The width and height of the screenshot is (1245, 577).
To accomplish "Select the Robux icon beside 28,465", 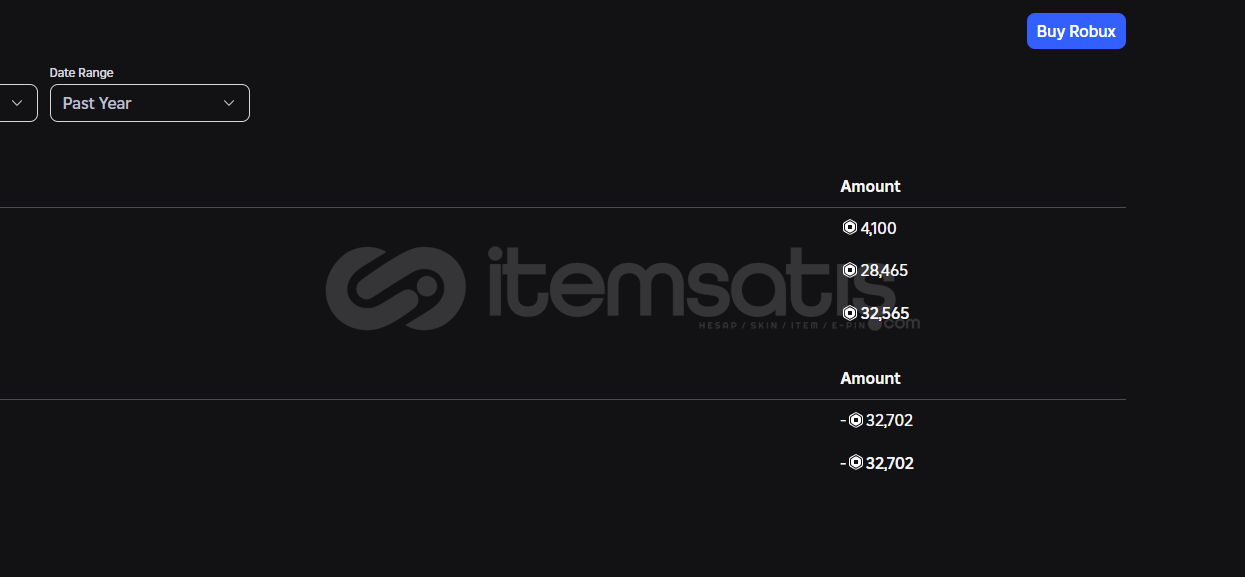I will 850,270.
